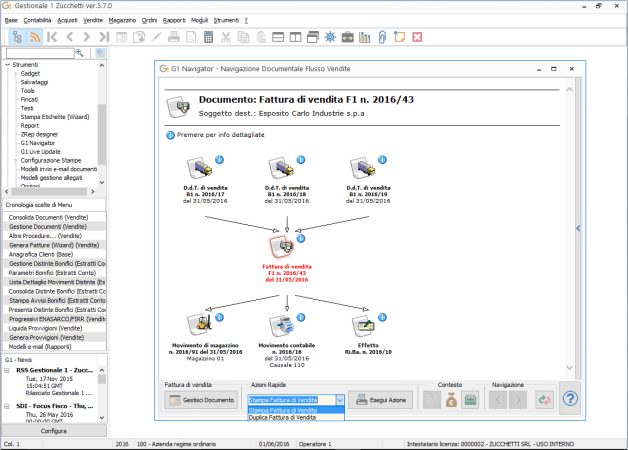Tile windows vertically icon
This screenshot has height=450, width=628.
point(296,37)
